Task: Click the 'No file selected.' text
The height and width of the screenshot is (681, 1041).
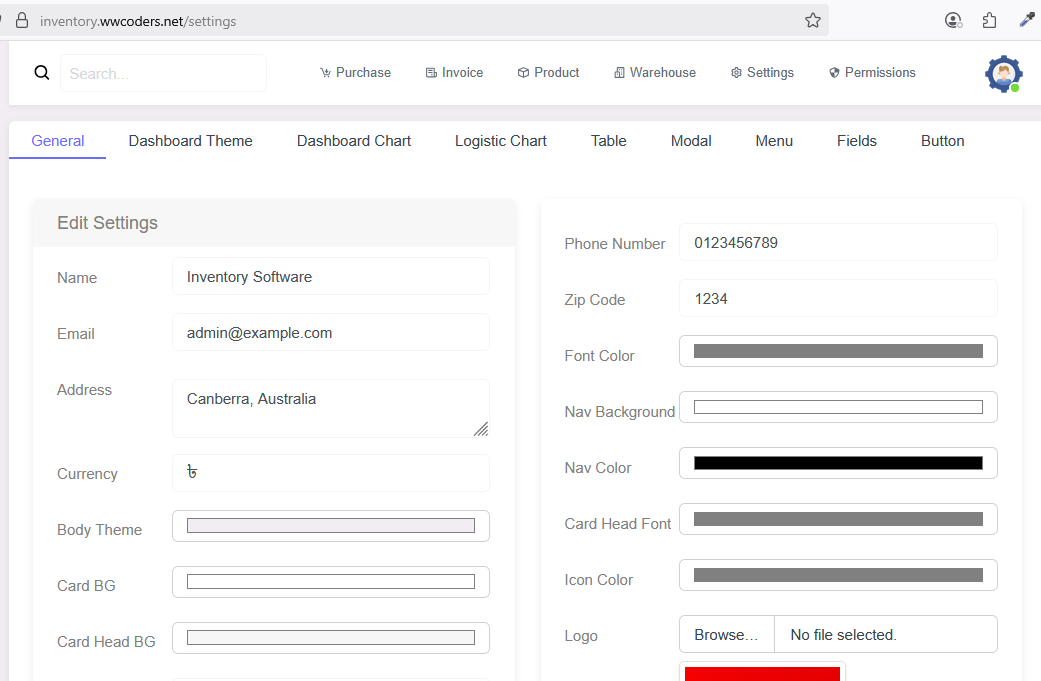Action: 843,635
